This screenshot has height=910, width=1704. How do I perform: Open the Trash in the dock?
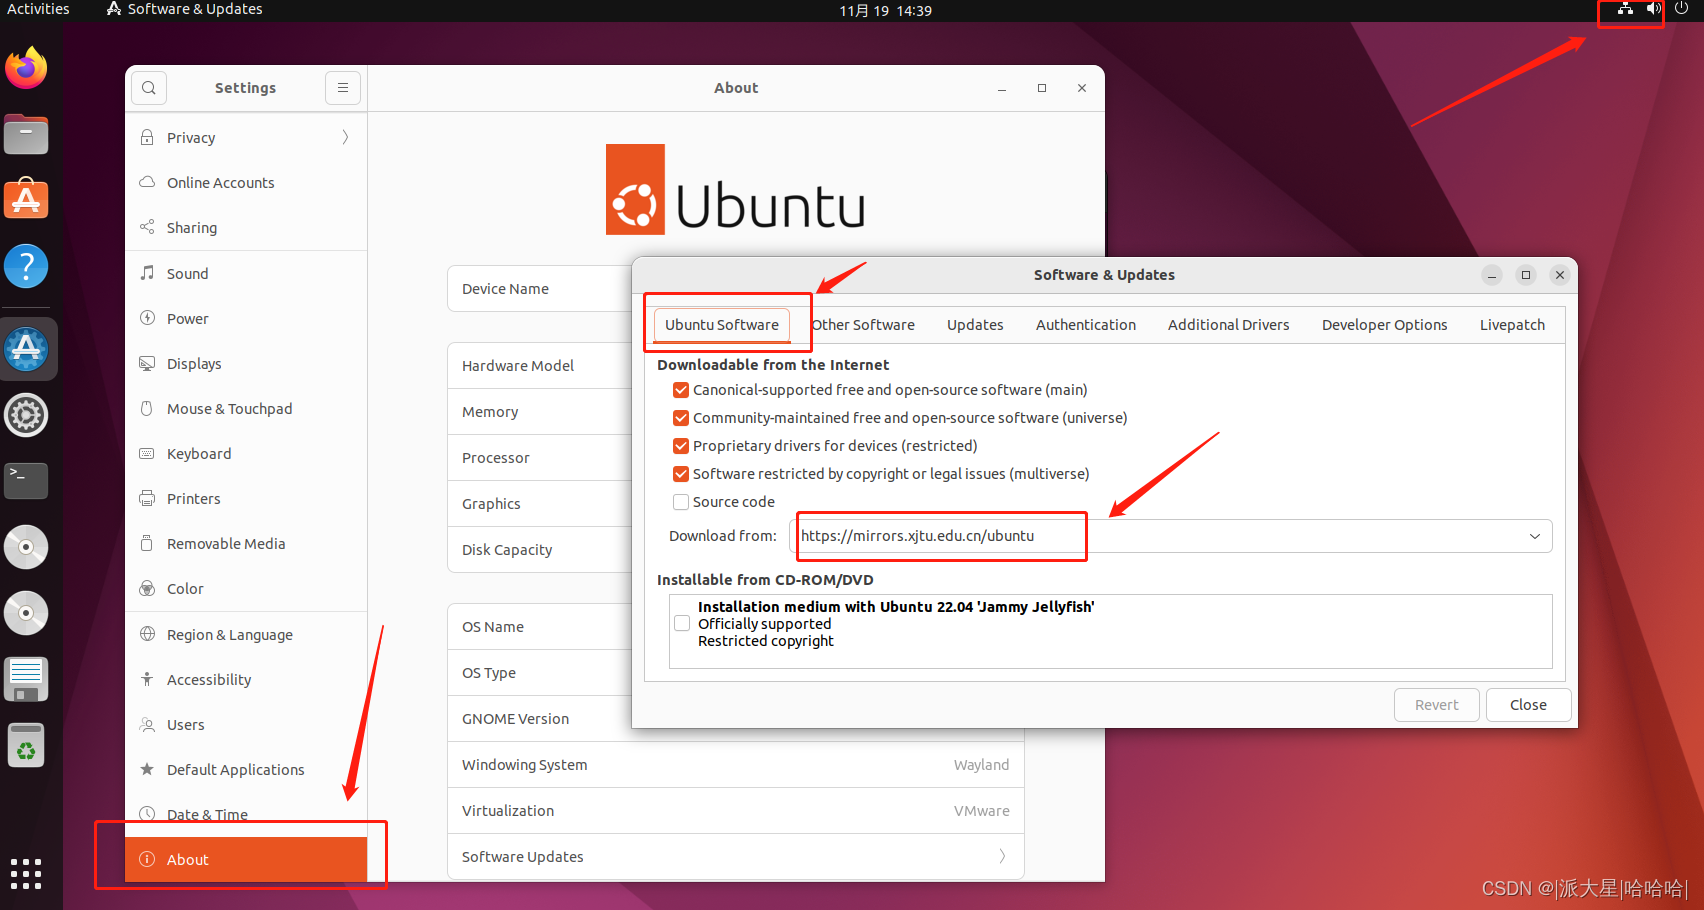pos(27,745)
